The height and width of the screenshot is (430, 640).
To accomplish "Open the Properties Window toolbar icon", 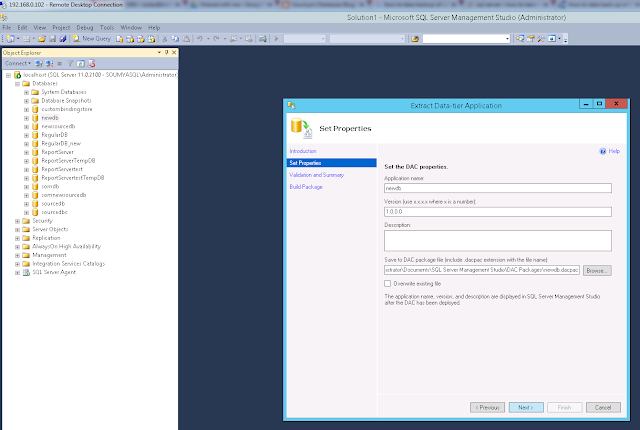I will 530,39.
